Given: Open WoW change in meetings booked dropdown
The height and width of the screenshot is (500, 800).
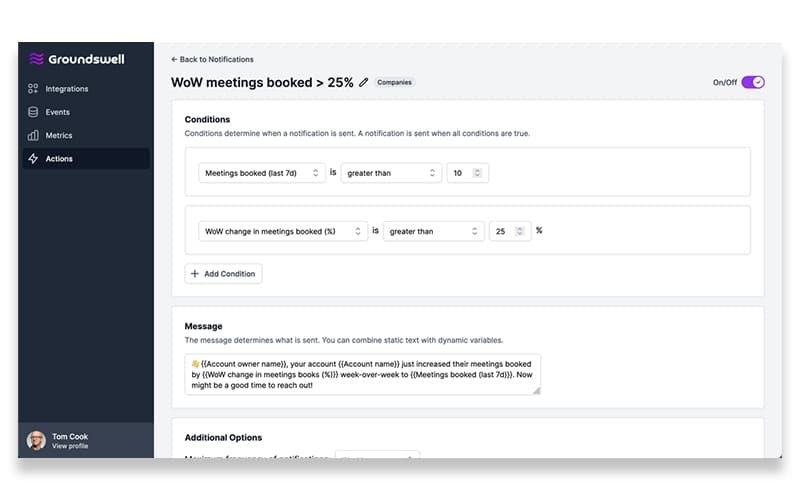Looking at the screenshot, I should [x=283, y=231].
